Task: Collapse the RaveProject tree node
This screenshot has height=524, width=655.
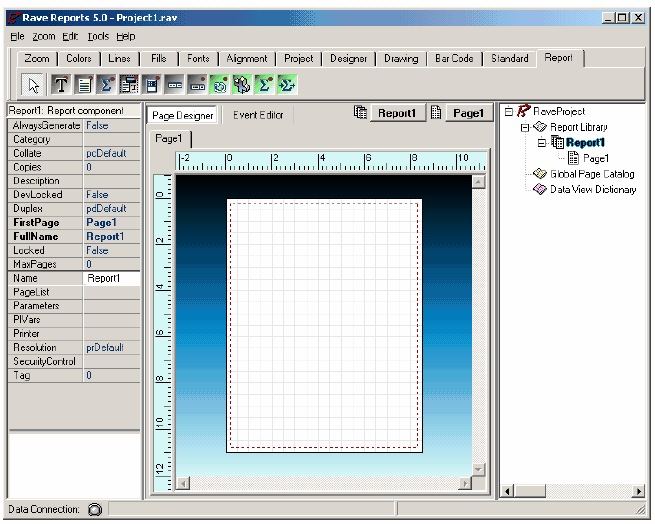Action: (x=509, y=112)
